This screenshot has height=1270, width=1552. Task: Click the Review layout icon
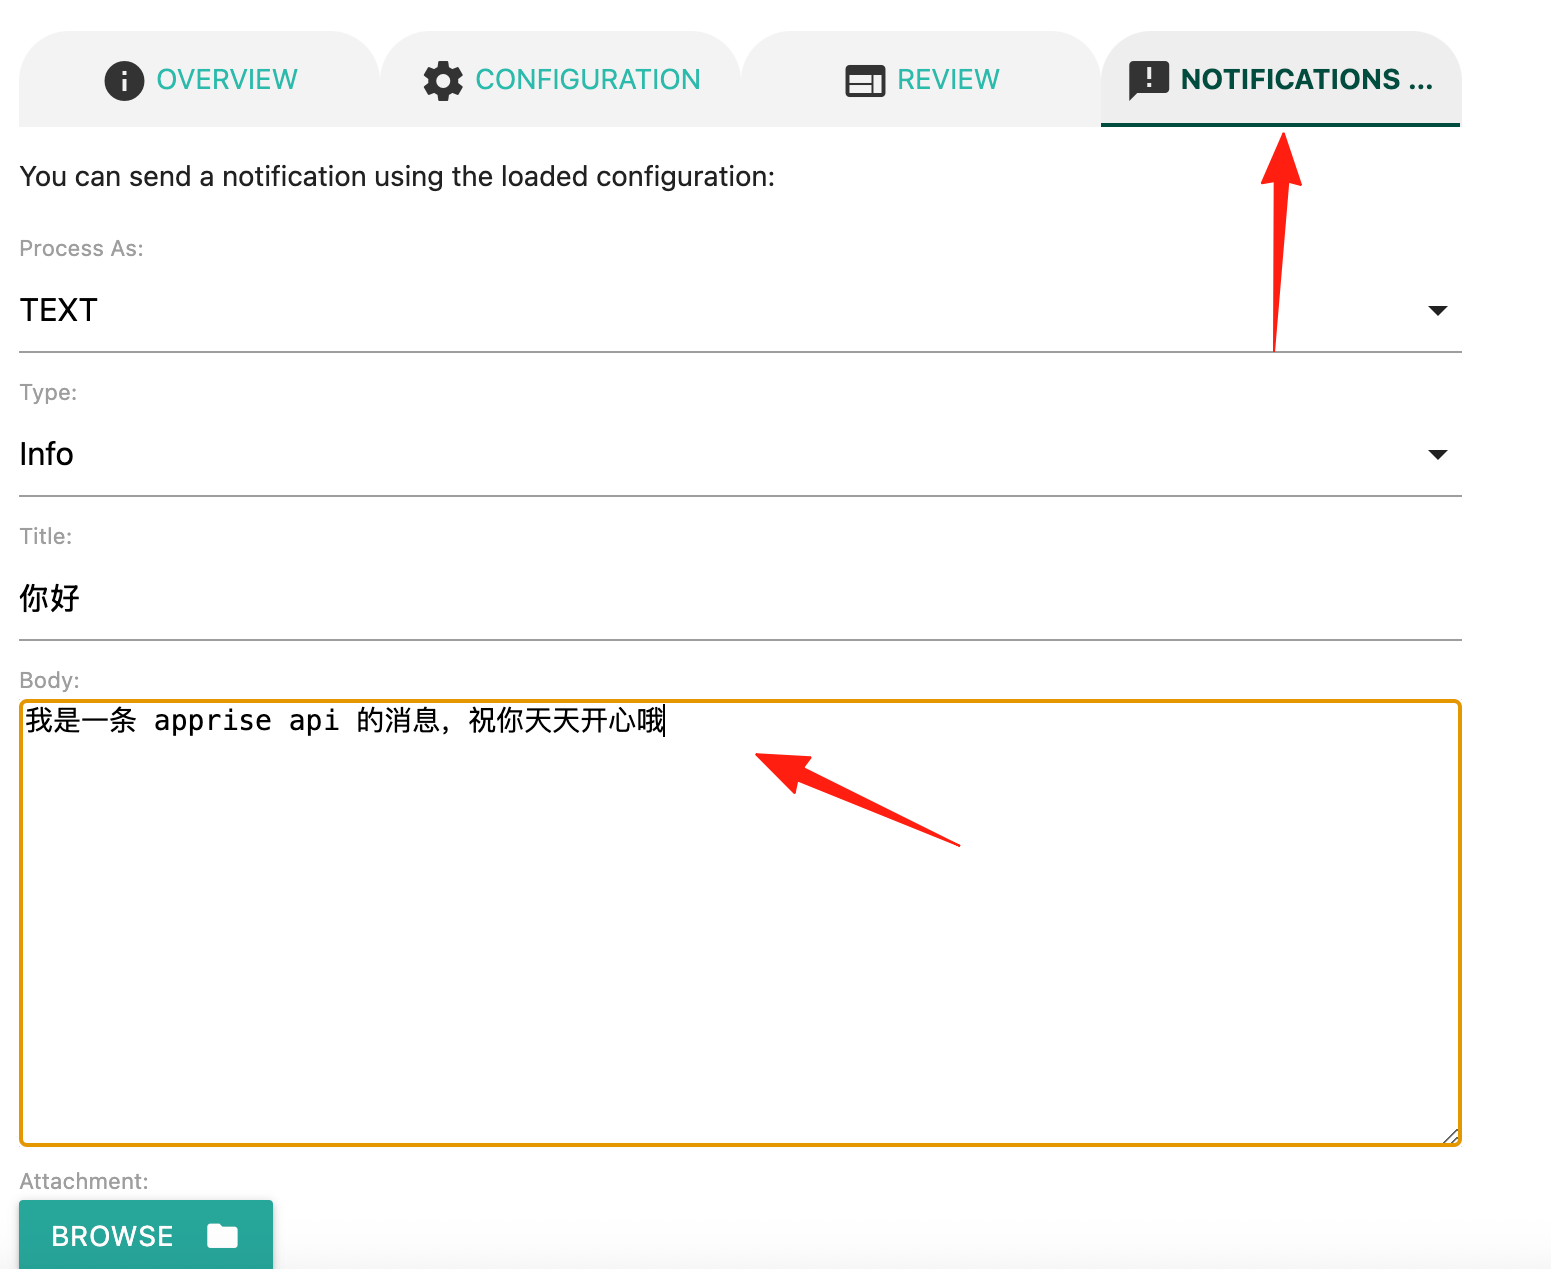pyautogui.click(x=865, y=80)
